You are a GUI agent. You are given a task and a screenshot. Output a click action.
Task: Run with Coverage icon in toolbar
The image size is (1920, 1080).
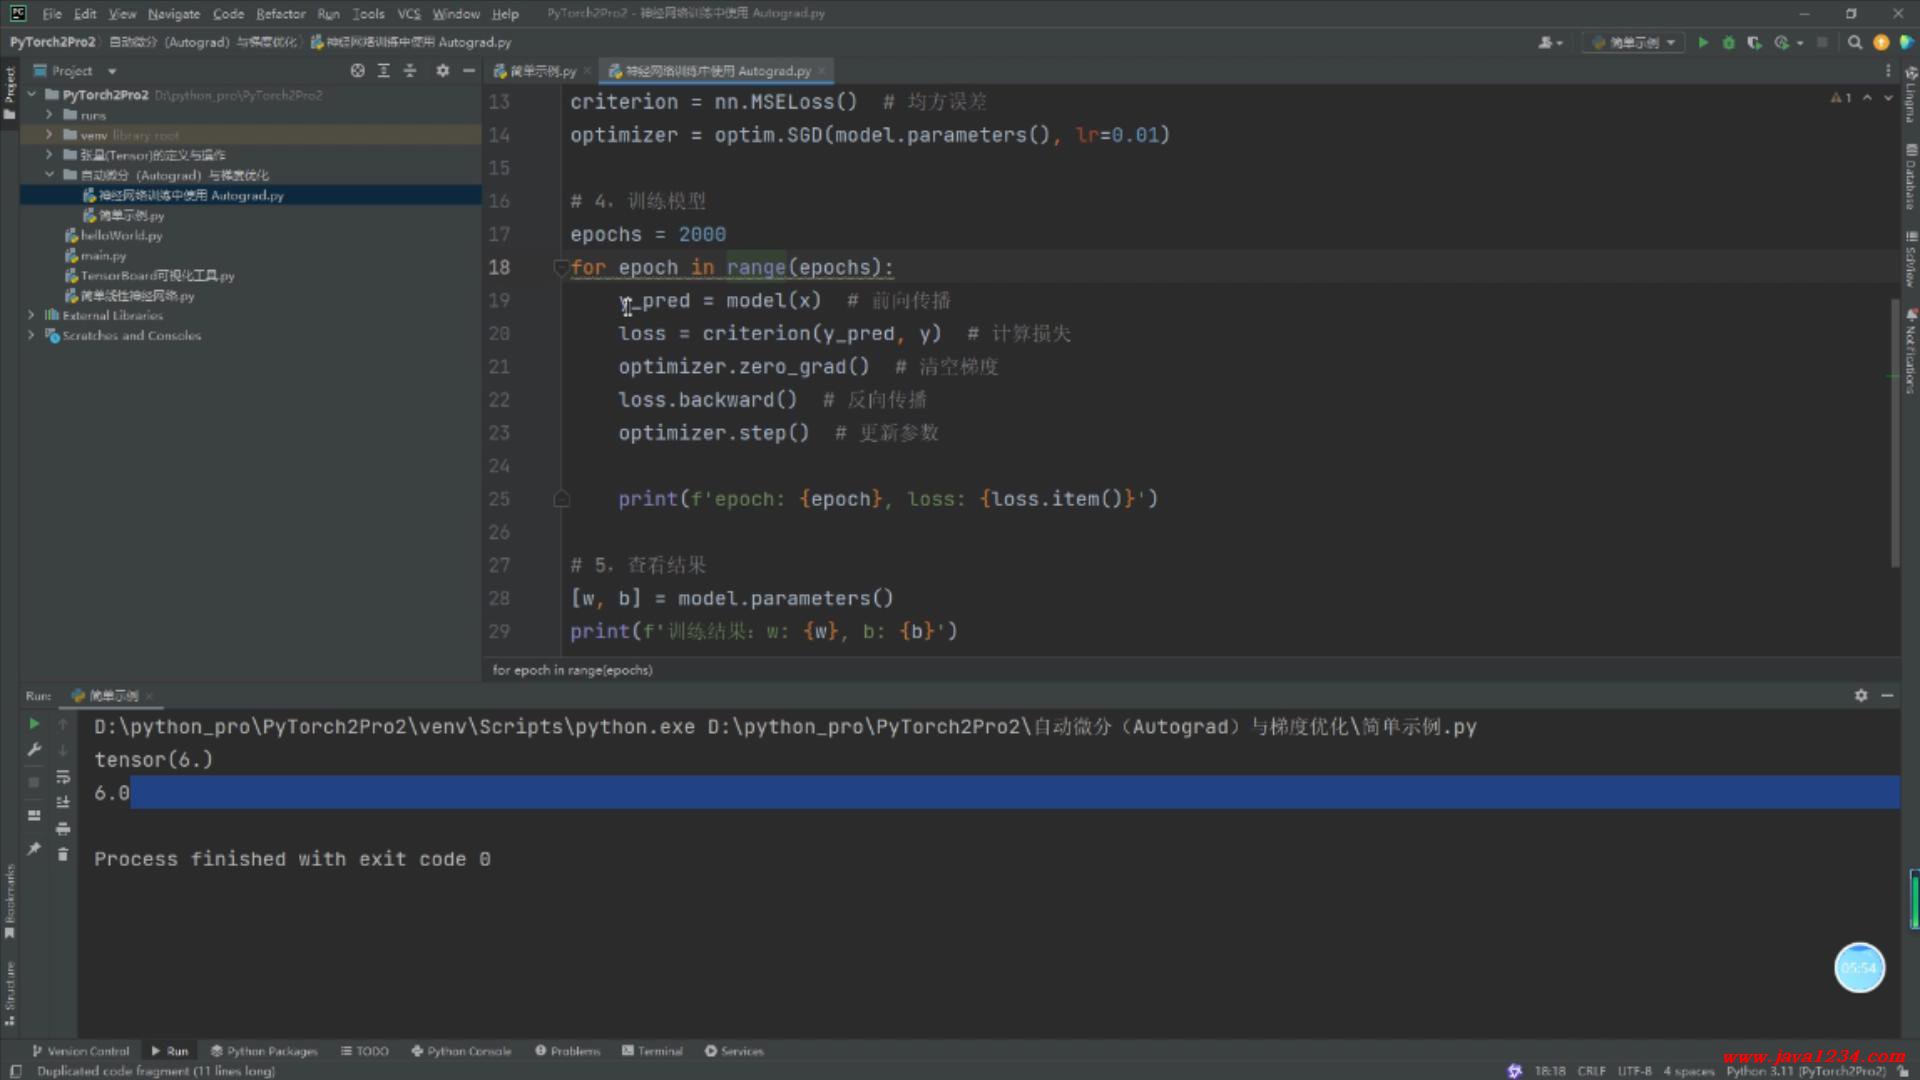pos(1754,42)
